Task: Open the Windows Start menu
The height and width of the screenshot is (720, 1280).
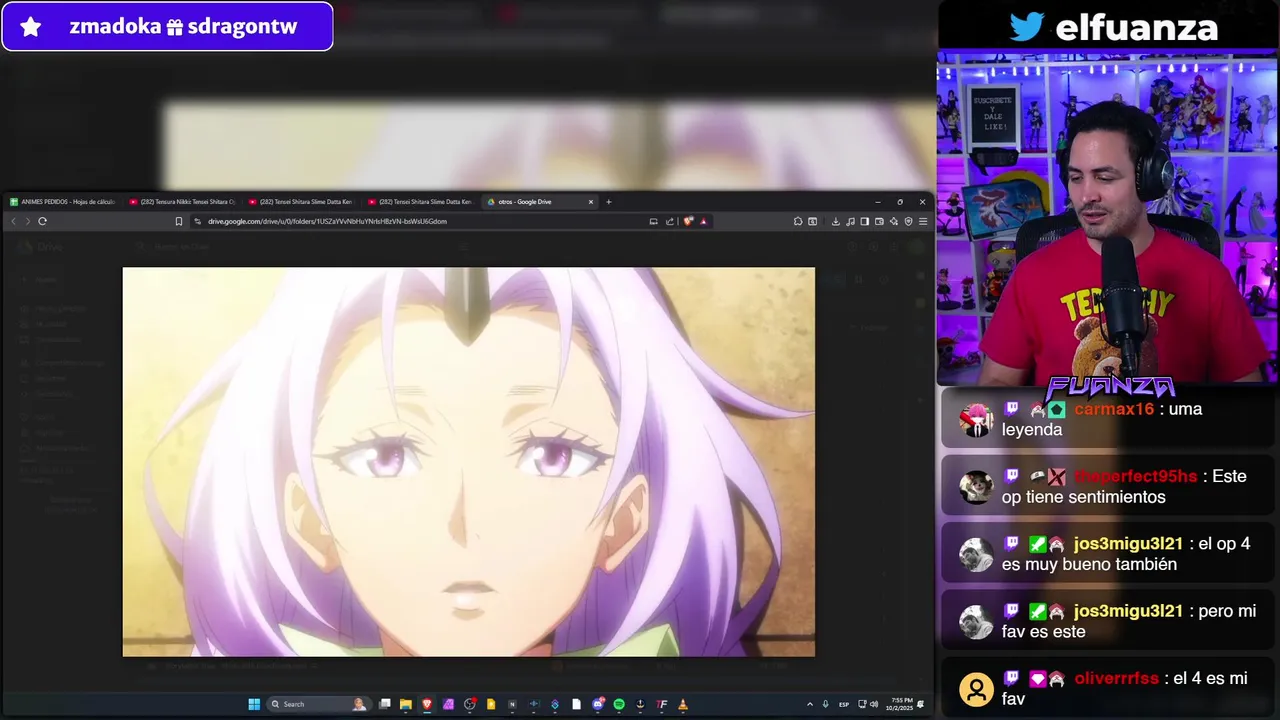Action: 254,704
